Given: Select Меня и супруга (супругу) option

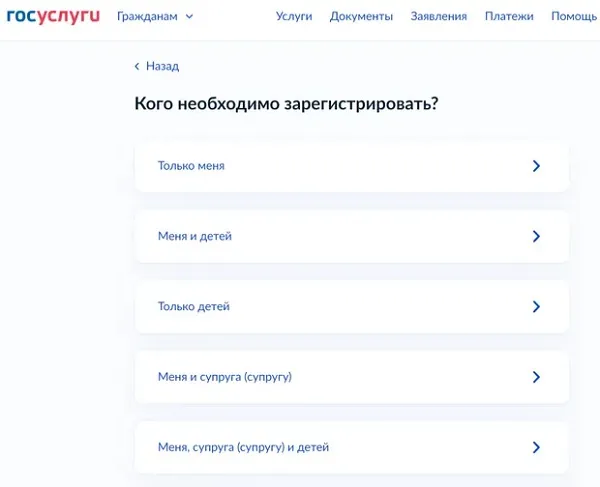Looking at the screenshot, I should click(x=352, y=377).
